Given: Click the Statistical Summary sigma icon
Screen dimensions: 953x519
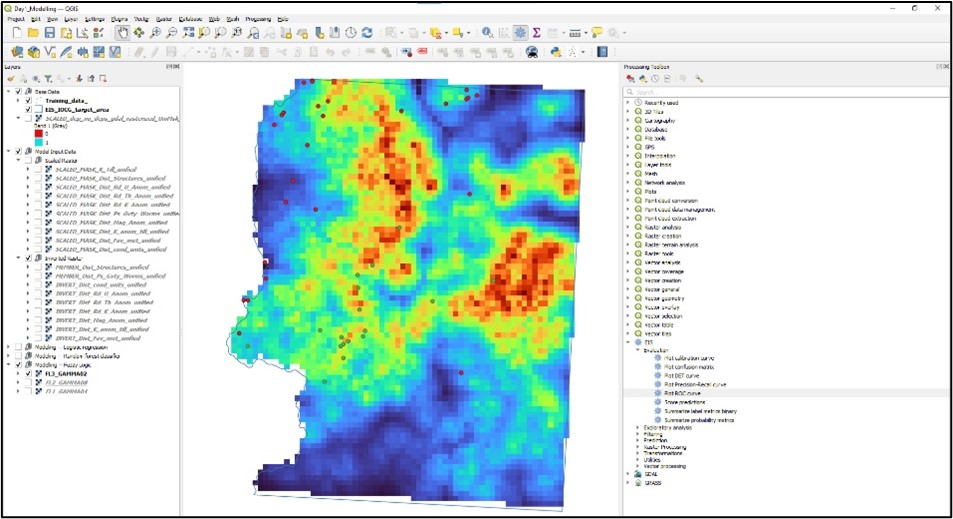Looking at the screenshot, I should click(x=537, y=33).
